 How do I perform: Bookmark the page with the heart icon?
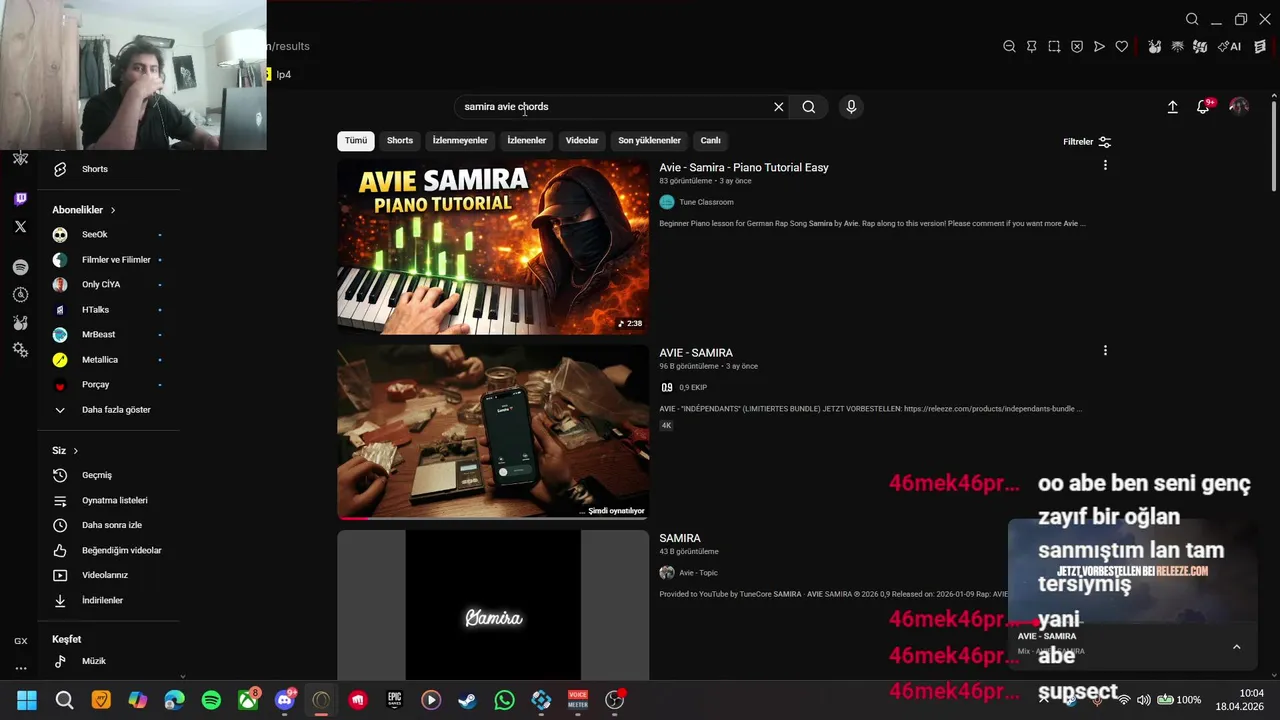click(x=1122, y=46)
